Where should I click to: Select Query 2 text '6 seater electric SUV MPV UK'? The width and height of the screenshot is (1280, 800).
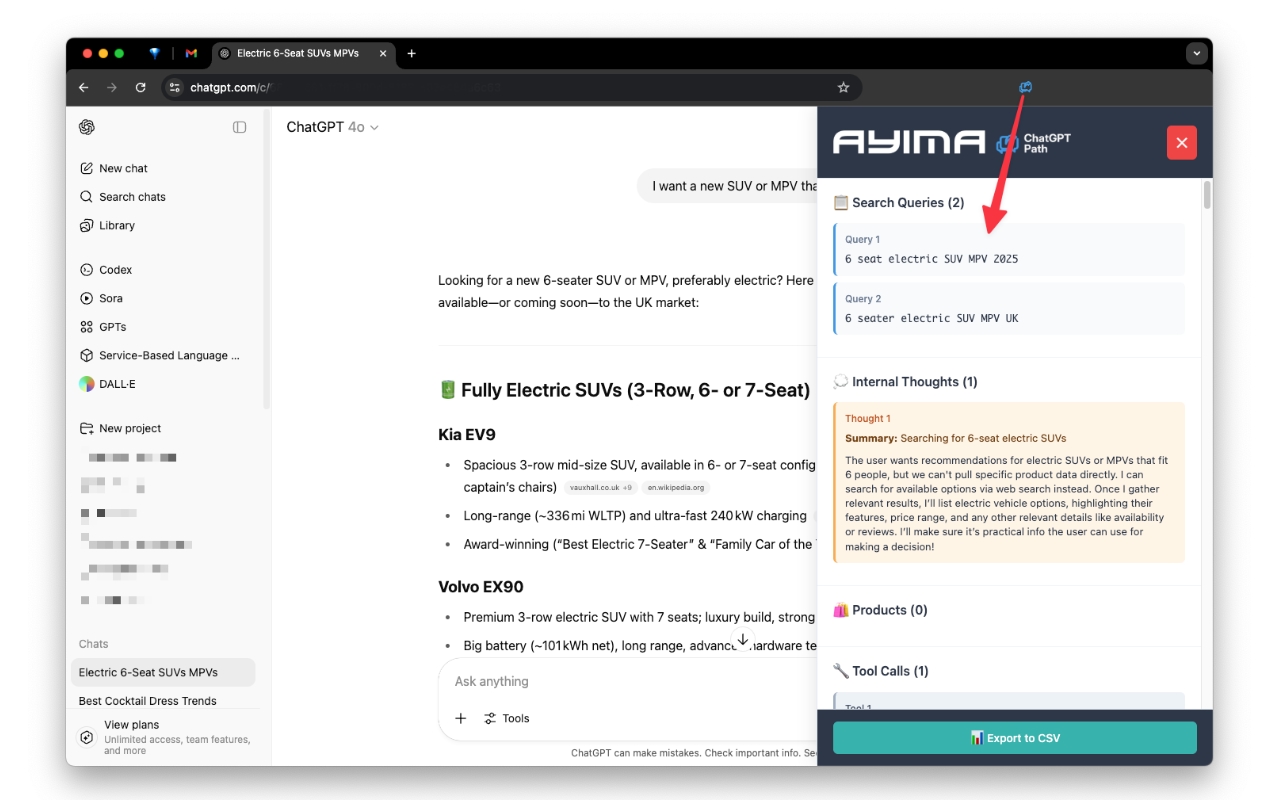tap(932, 318)
